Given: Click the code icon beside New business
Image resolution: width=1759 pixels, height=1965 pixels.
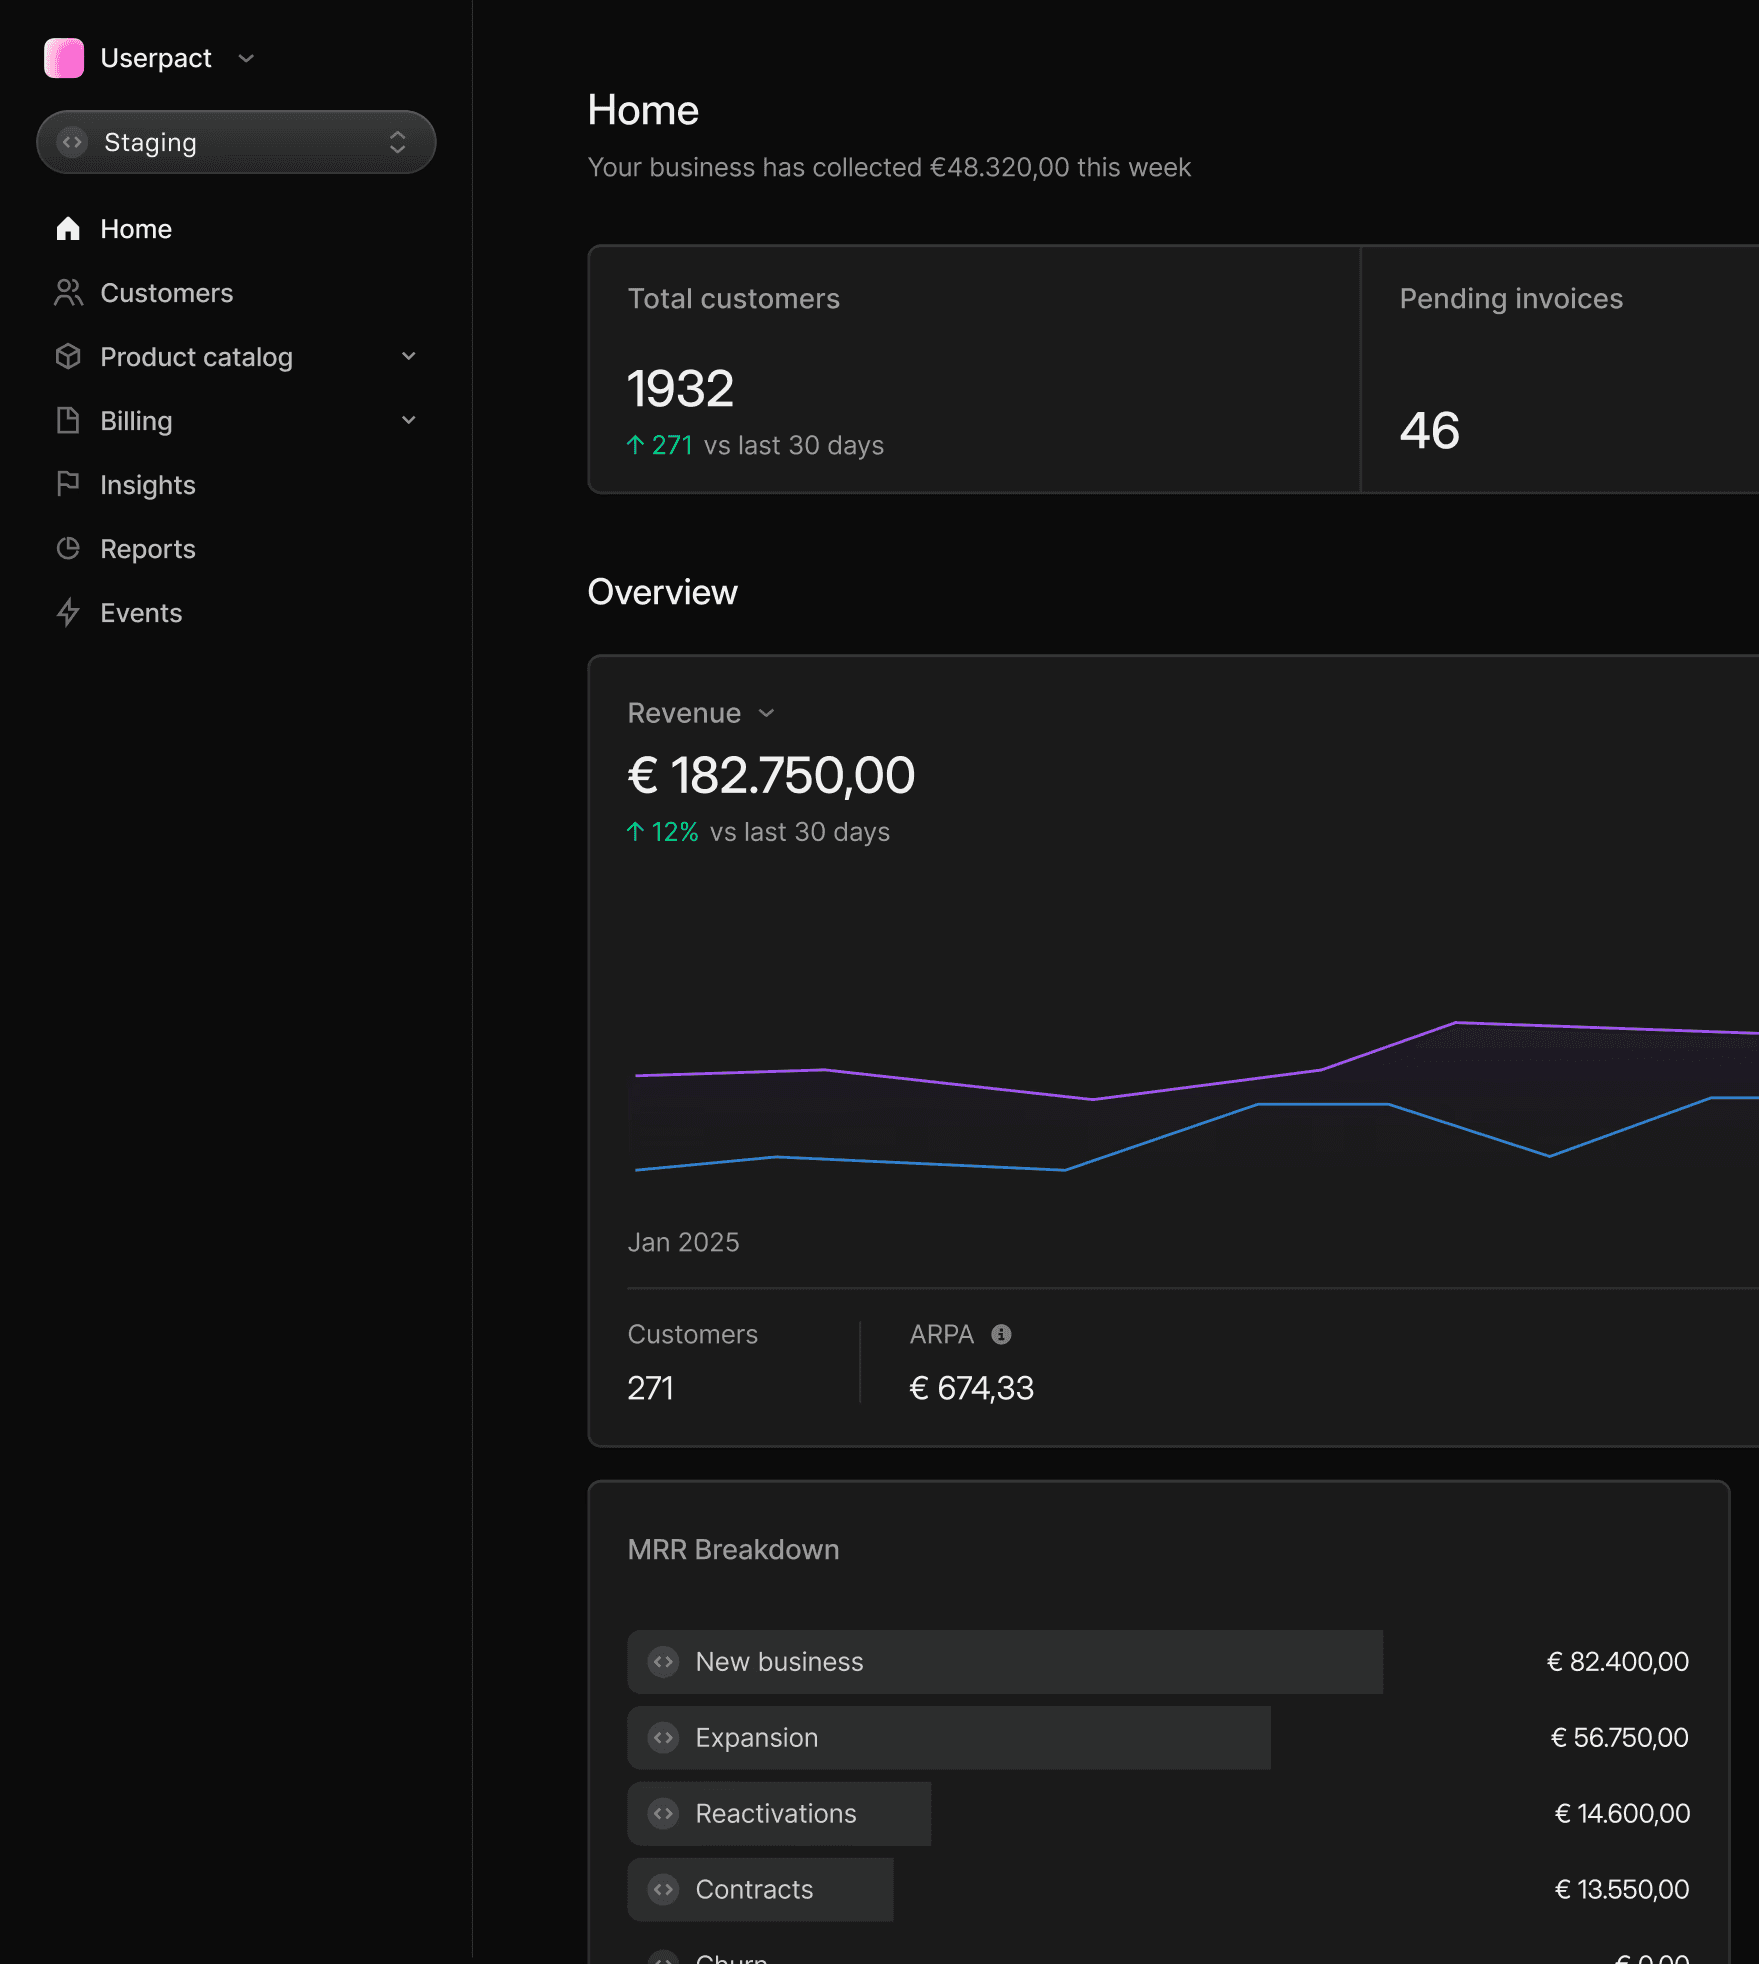Looking at the screenshot, I should click(x=663, y=1662).
